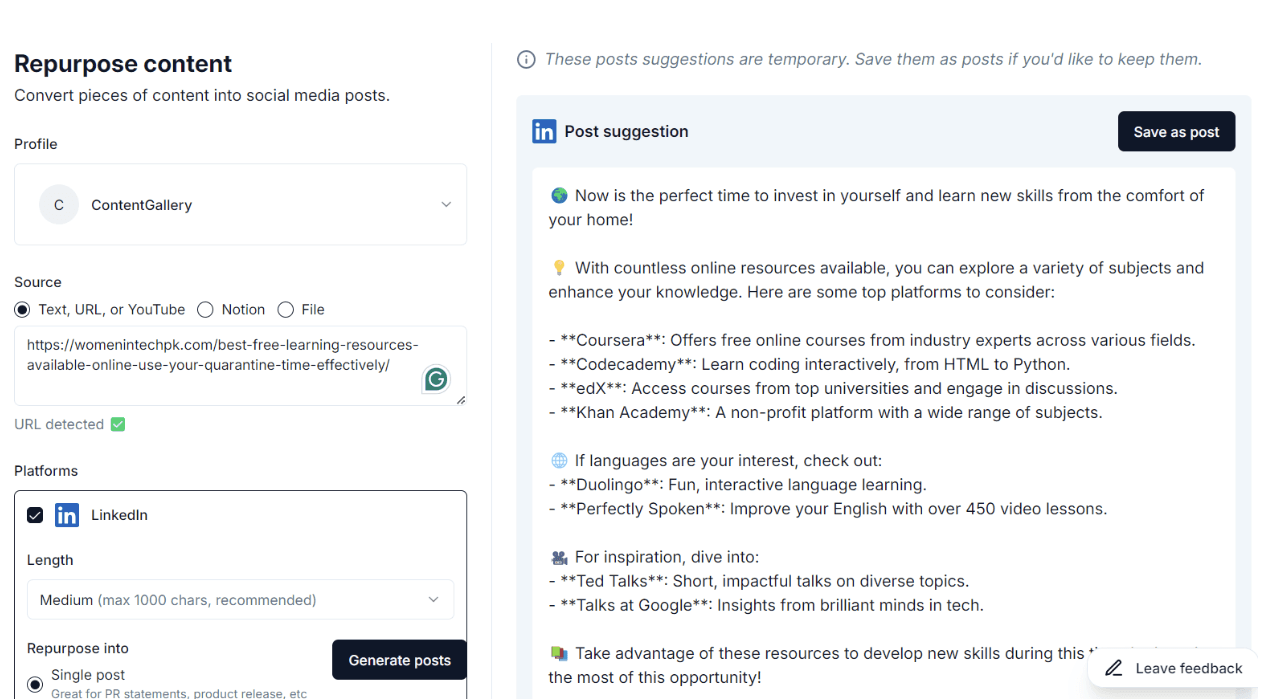1266x700 pixels.
Task: Click the resize handle on the source textarea
Action: click(461, 399)
